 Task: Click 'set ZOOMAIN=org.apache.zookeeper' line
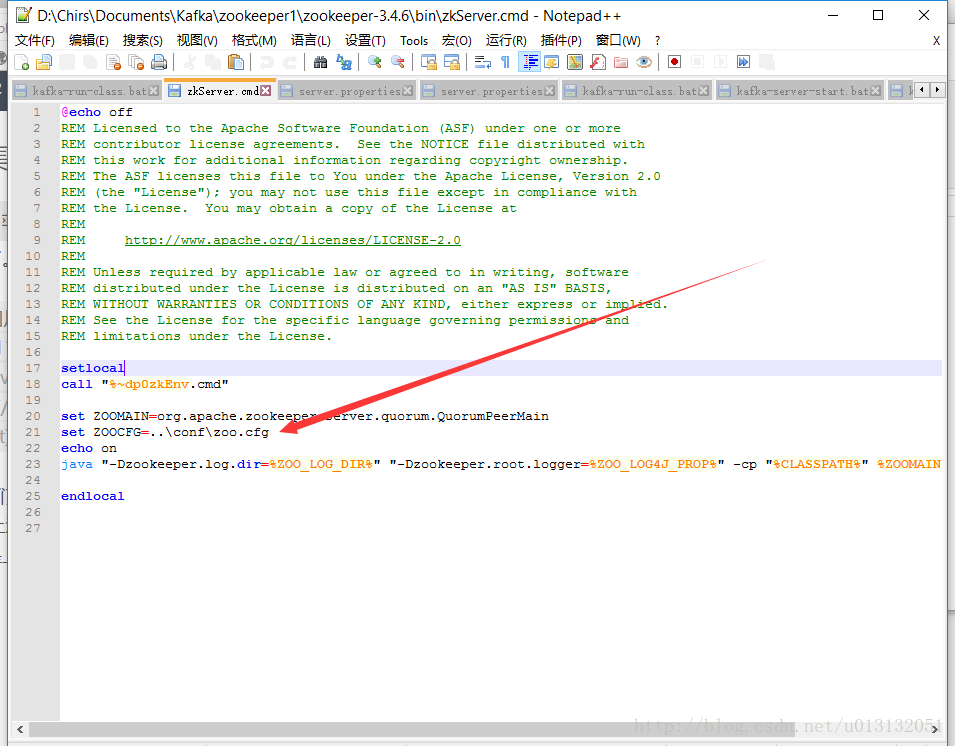pos(305,416)
